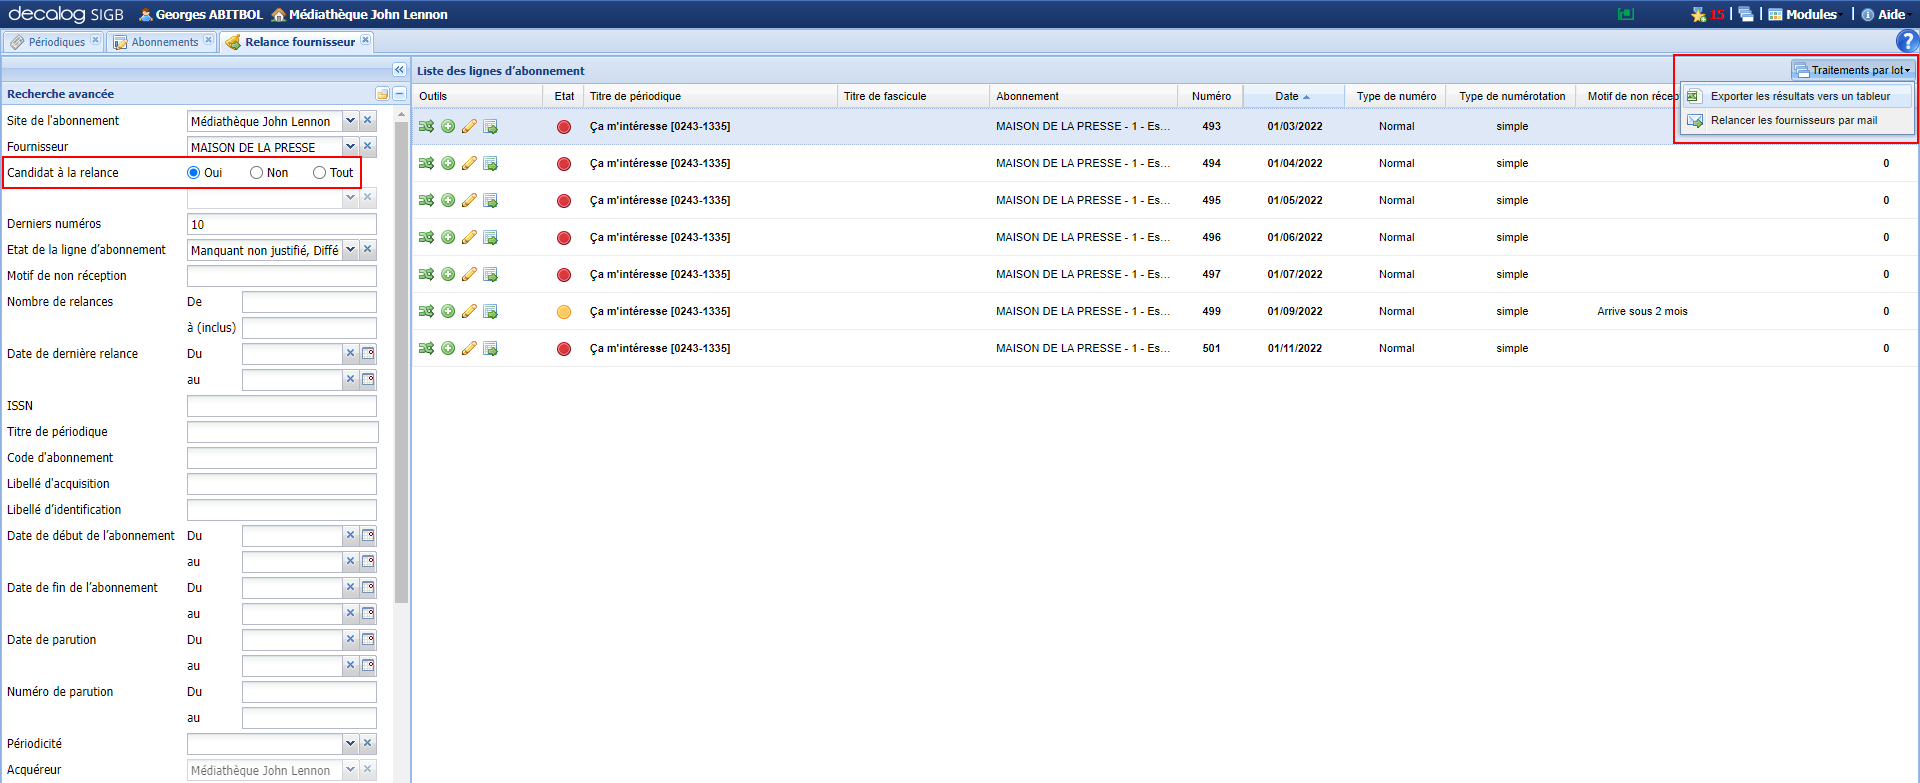Expand the Périodicité dropdown
This screenshot has width=1920, height=783.
click(350, 744)
